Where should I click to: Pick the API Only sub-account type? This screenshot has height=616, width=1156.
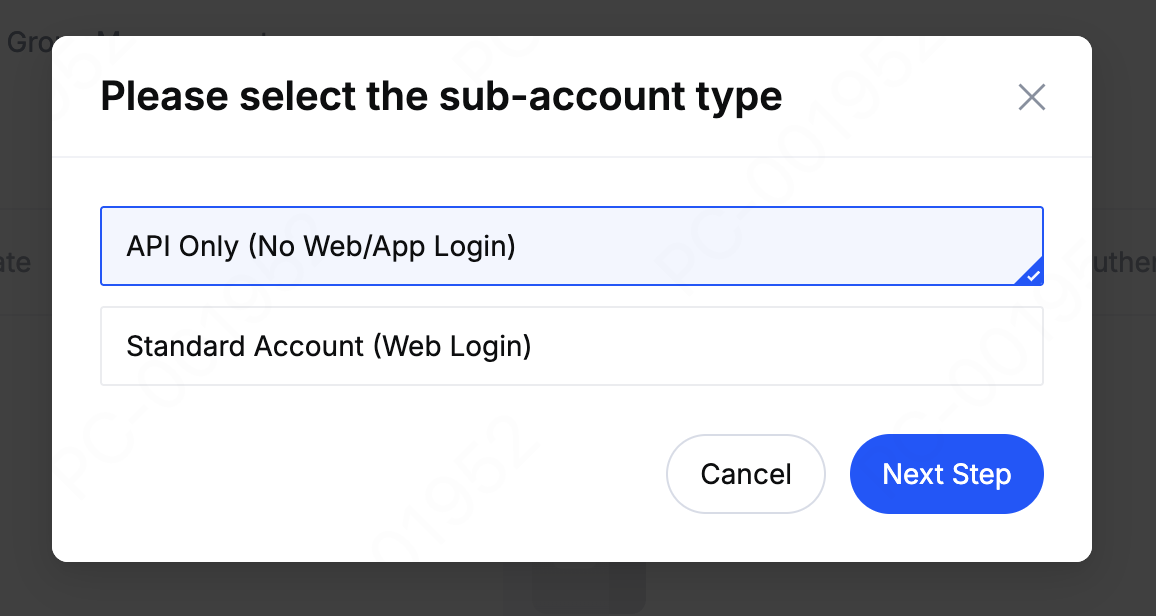[x=571, y=246]
